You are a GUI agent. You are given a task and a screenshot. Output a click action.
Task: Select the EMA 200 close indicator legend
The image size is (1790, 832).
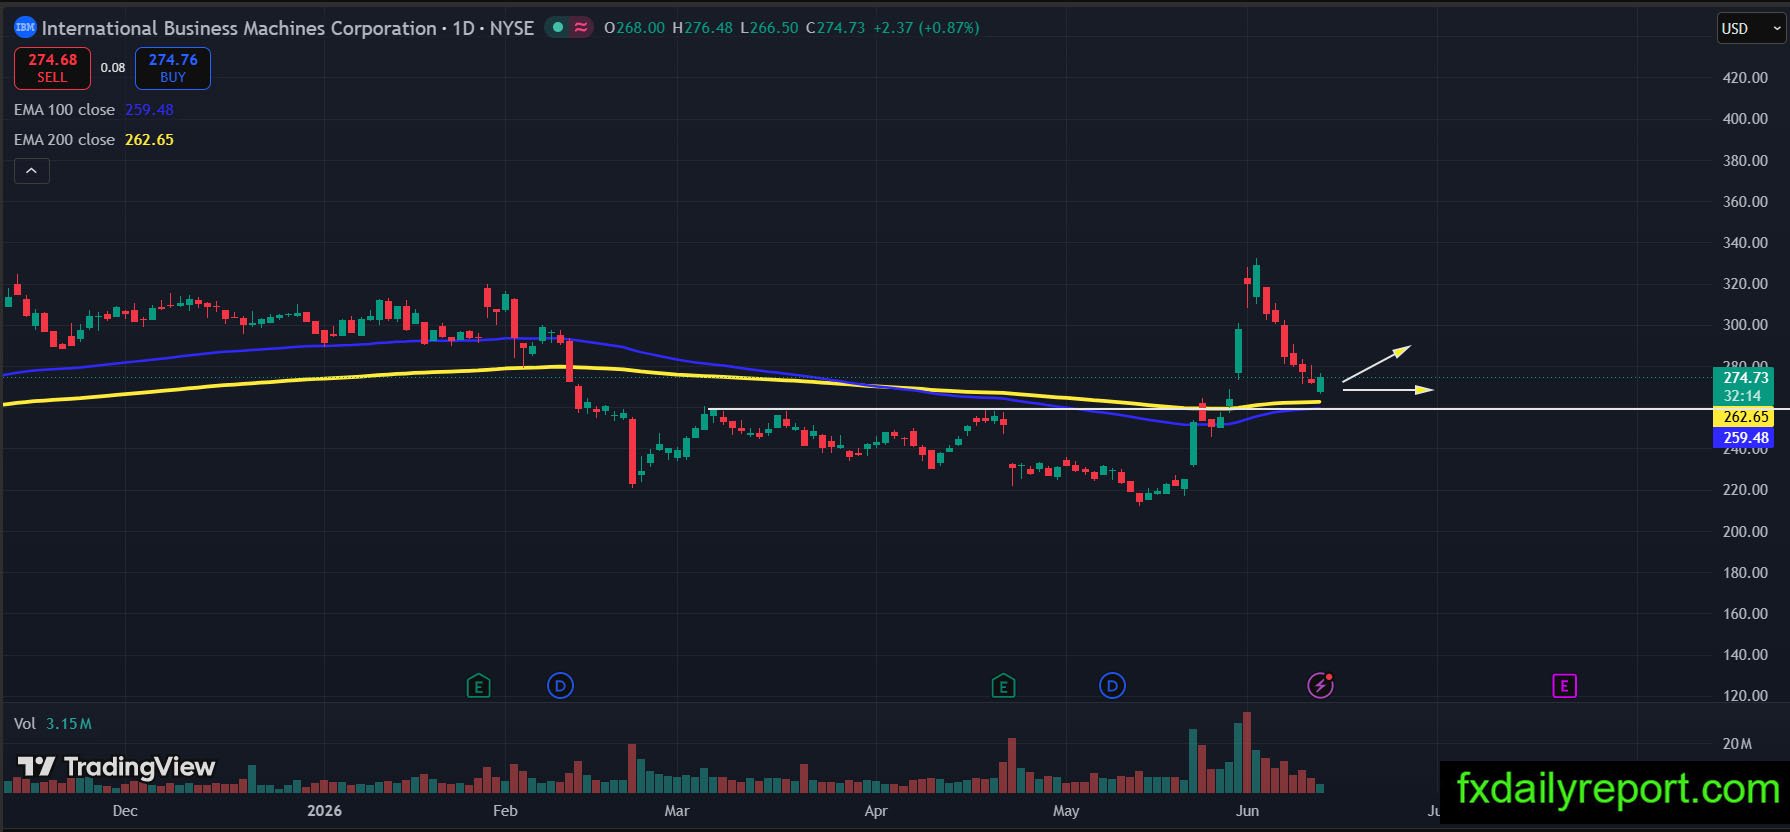point(94,140)
